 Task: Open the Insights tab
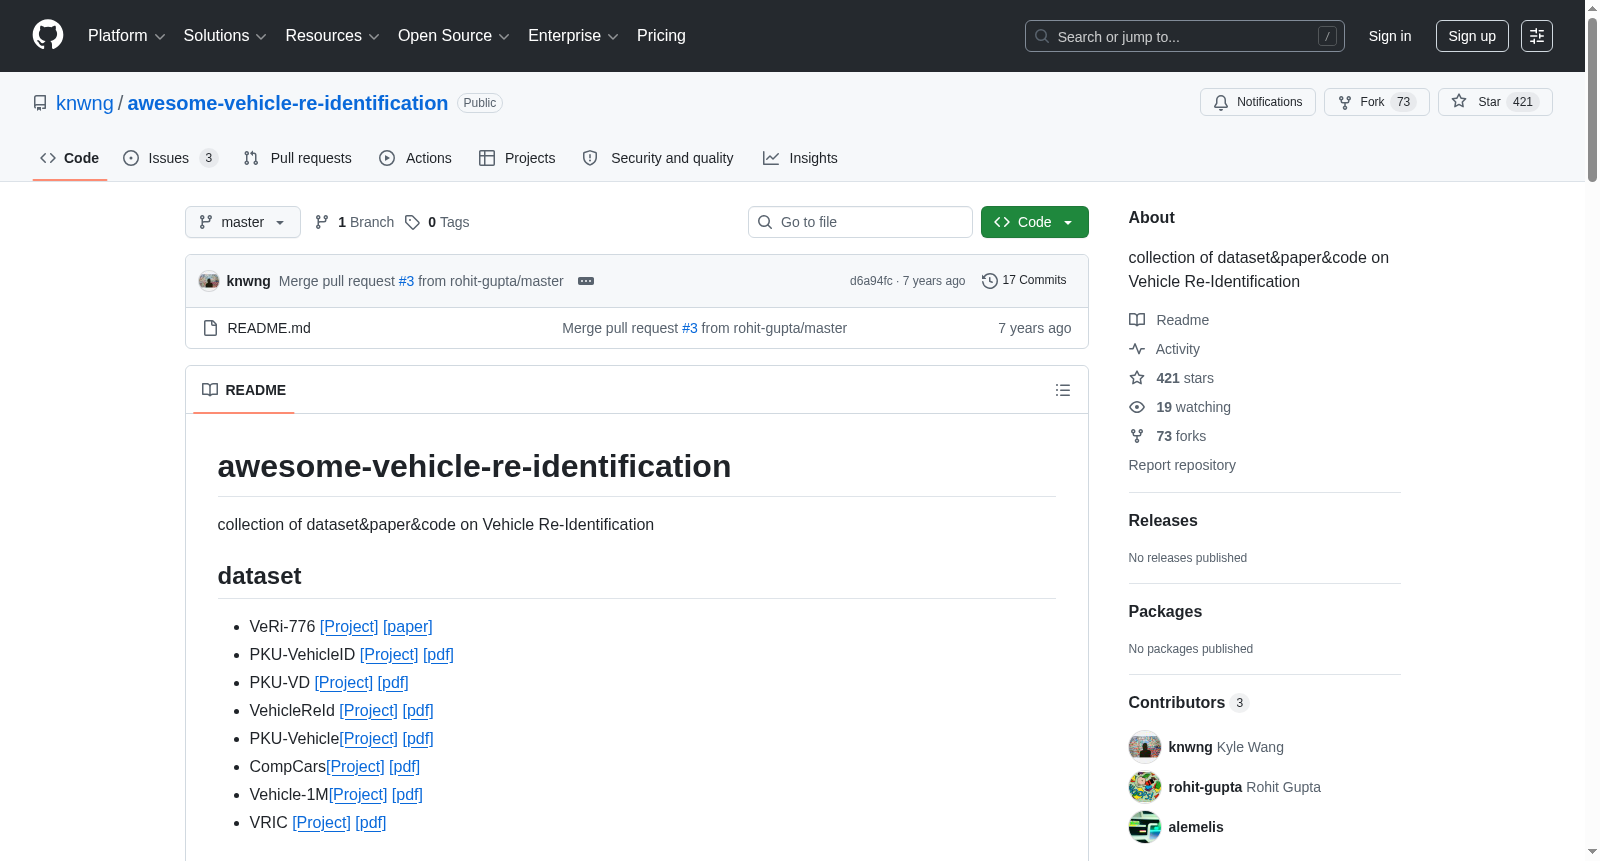coord(800,158)
